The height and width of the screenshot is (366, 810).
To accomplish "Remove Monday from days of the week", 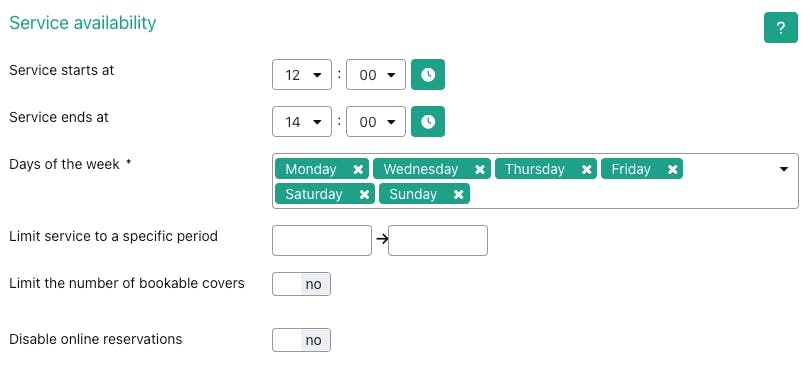I will [x=358, y=169].
